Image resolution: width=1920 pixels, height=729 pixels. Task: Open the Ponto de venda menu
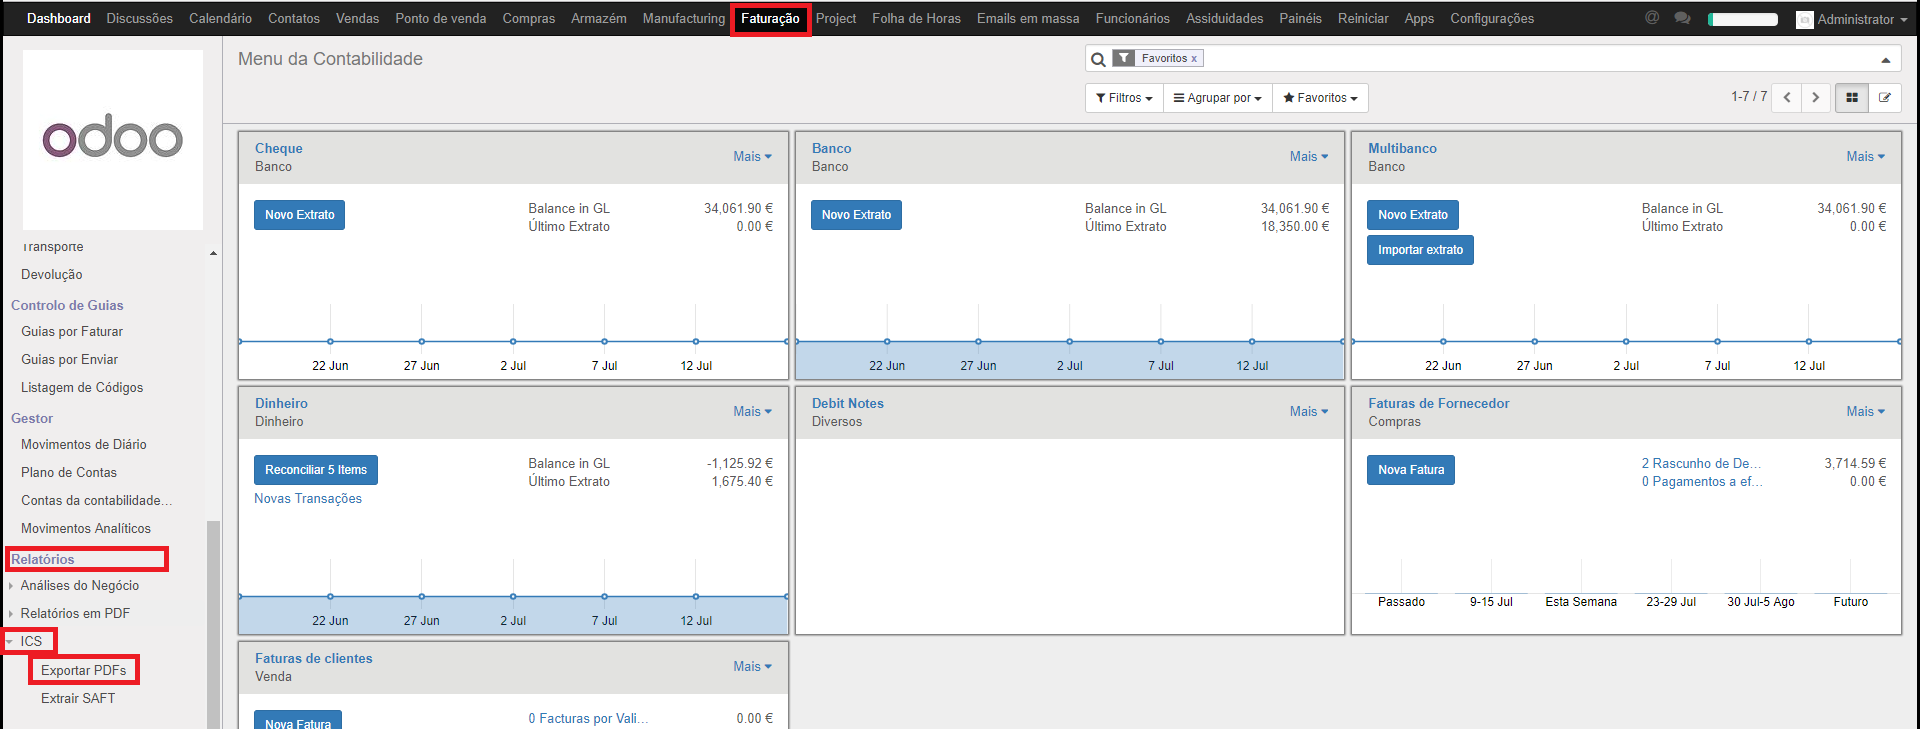point(440,18)
